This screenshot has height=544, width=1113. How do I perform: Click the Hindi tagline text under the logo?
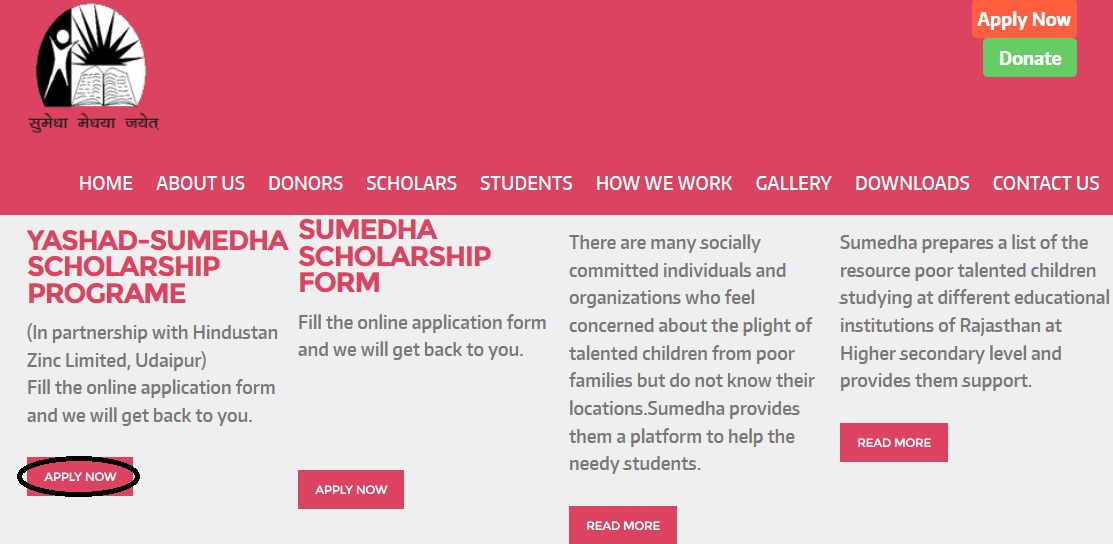point(94,123)
